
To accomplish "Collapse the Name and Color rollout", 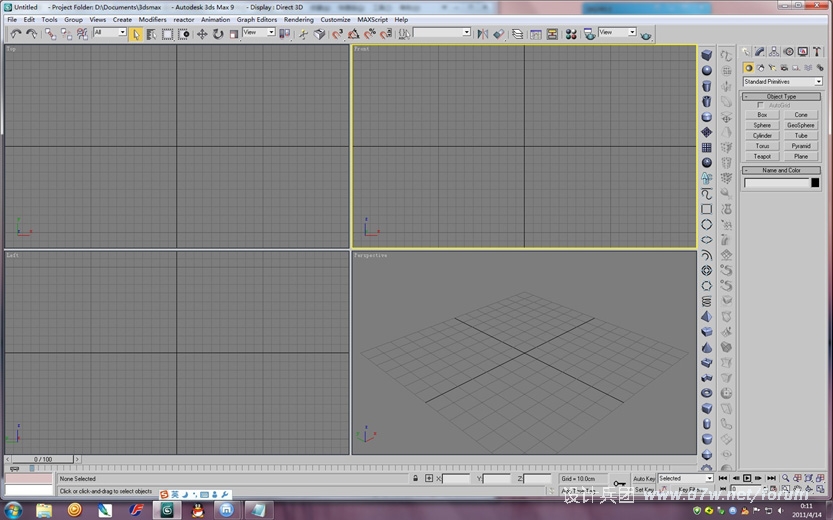I will click(x=781, y=170).
